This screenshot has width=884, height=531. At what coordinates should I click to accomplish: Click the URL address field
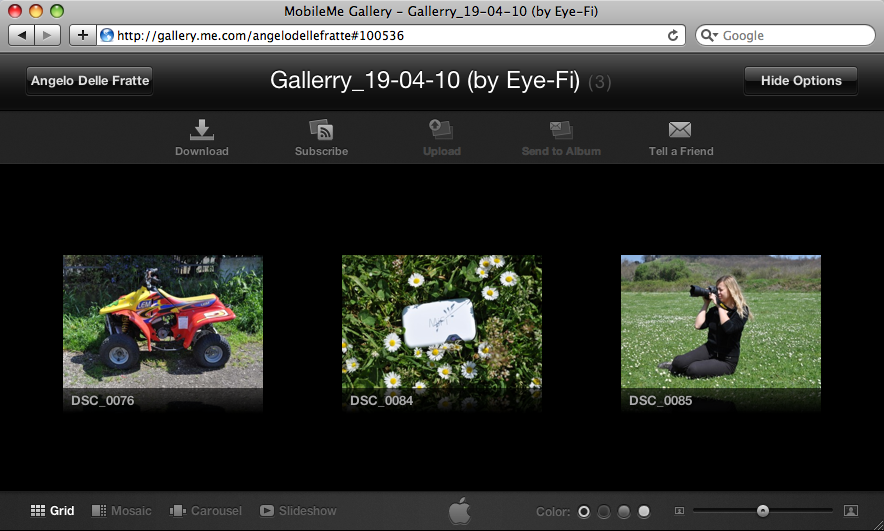click(389, 36)
